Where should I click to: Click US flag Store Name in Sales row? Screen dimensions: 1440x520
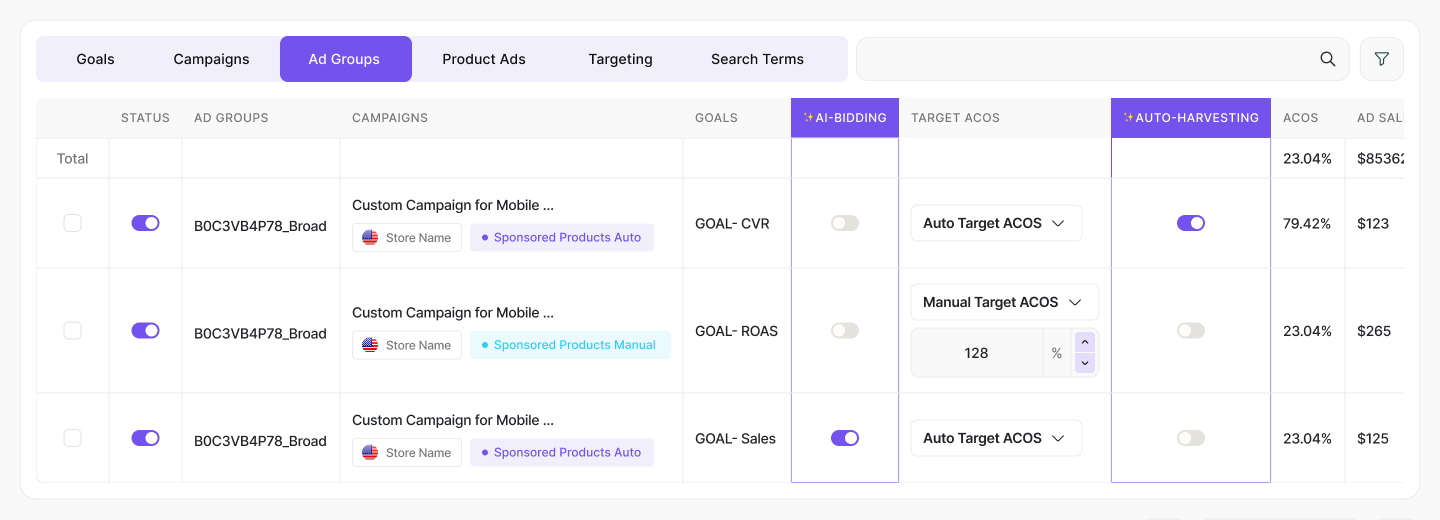click(x=407, y=453)
